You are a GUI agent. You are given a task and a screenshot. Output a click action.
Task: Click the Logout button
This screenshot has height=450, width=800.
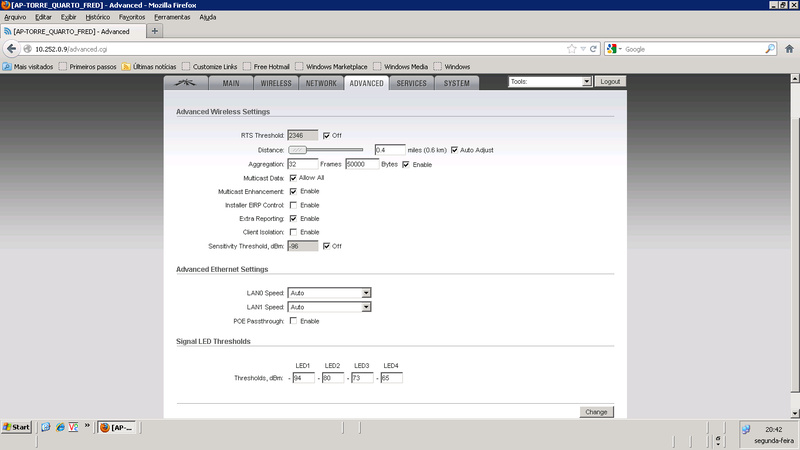(x=610, y=82)
